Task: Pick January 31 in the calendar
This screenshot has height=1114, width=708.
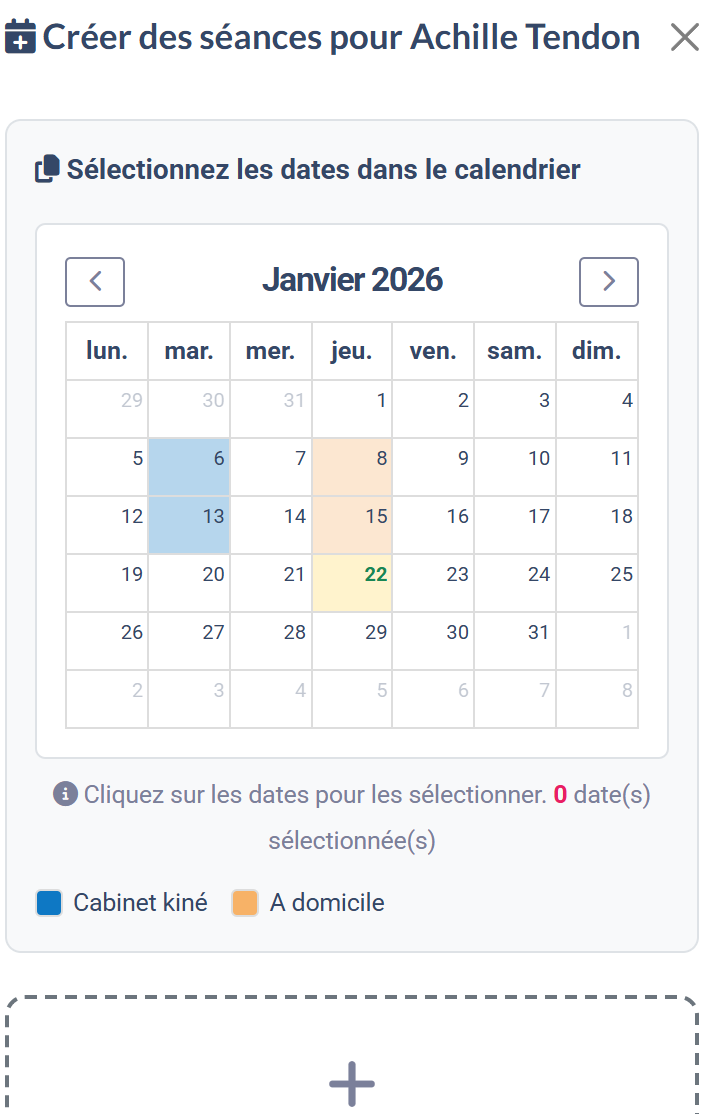Action: 515,641
